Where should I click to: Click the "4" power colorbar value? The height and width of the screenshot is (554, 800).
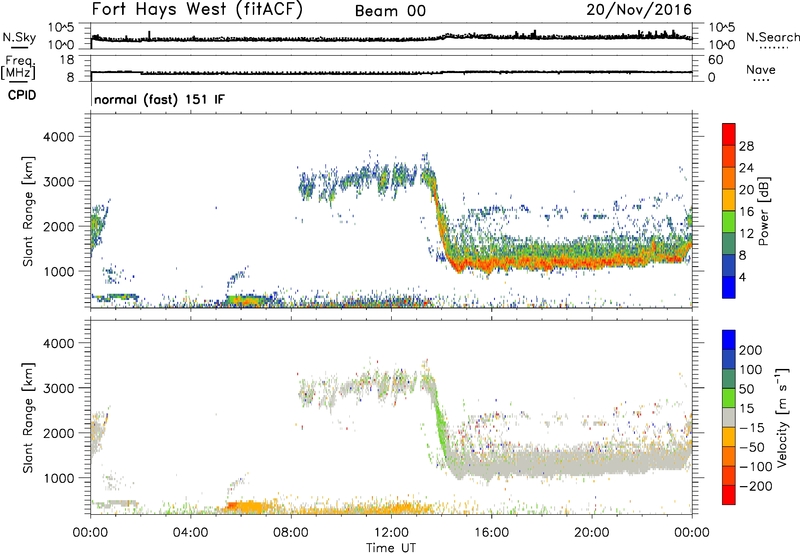(742, 277)
